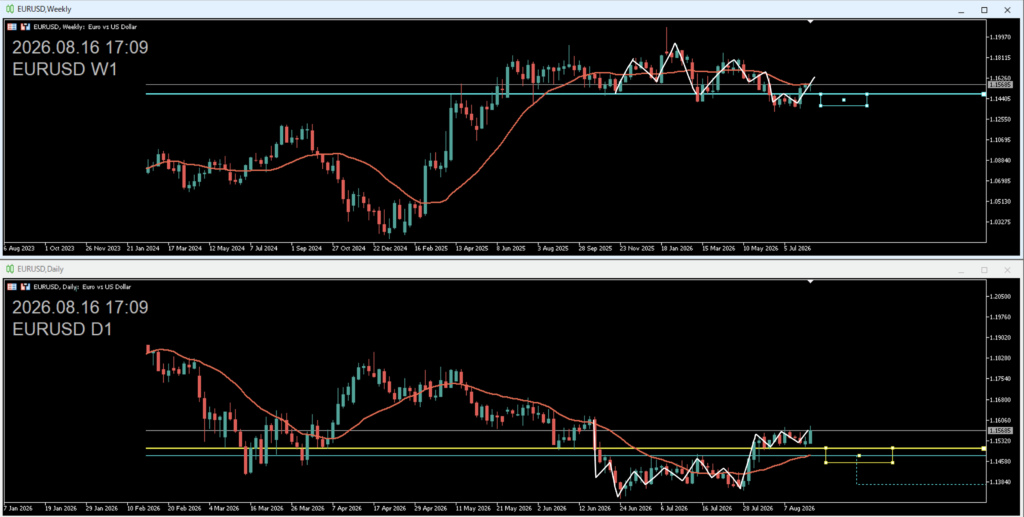Click 1.08840 on the Weekly price scale
The image size is (1024, 517).
click(1001, 161)
